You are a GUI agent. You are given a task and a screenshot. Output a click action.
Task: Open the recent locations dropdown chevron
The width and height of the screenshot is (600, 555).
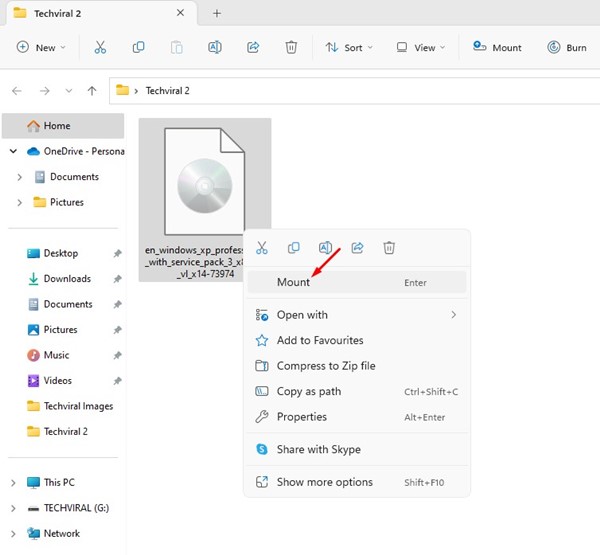(69, 91)
